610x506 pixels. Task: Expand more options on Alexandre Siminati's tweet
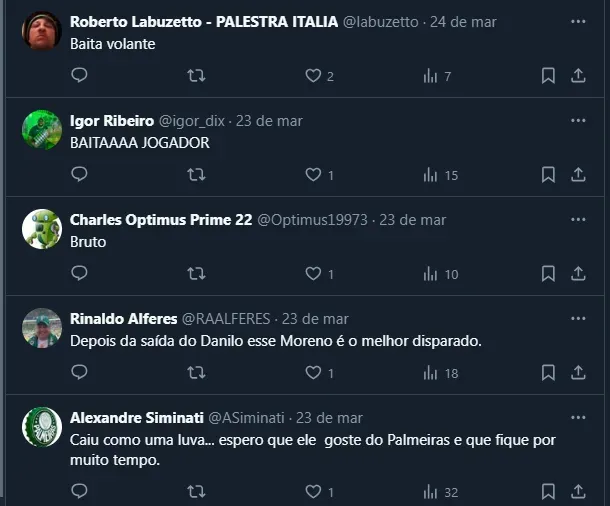coord(578,417)
